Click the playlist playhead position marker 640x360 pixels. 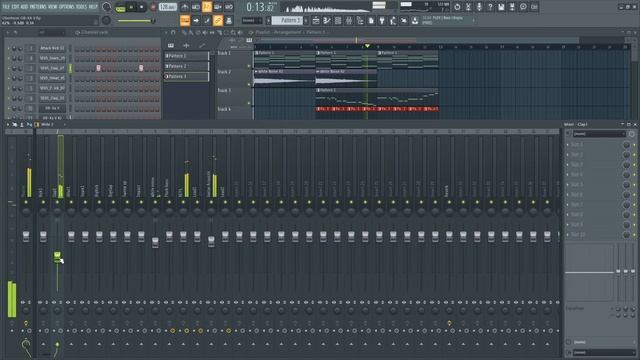click(x=367, y=46)
